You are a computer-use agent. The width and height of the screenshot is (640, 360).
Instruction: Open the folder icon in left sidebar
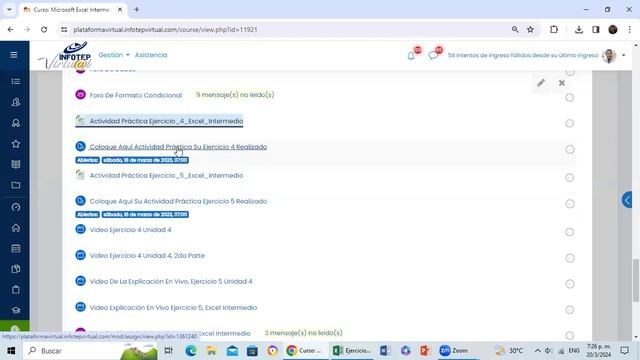point(16,185)
